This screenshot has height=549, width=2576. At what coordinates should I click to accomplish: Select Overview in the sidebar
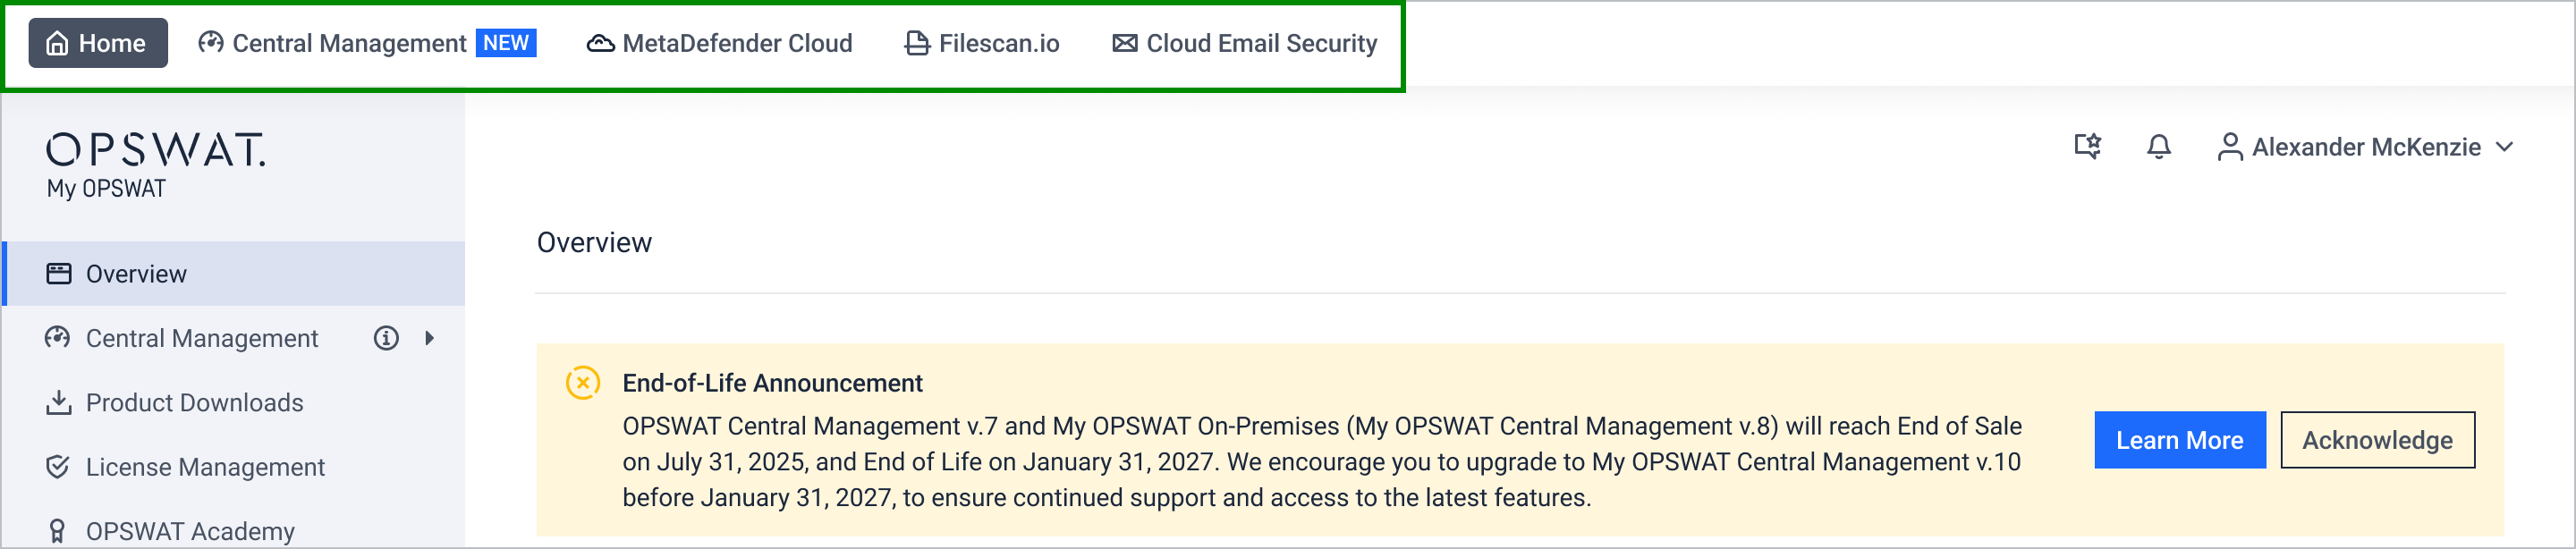235,273
